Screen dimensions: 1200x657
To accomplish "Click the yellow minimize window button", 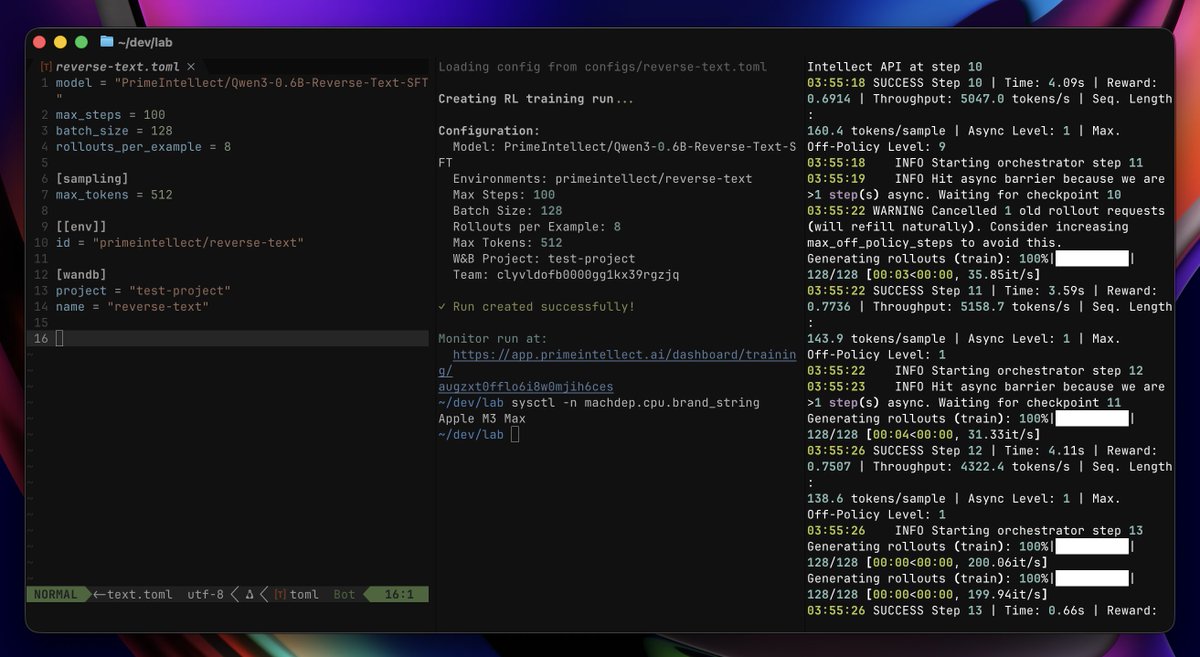I will tap(60, 42).
